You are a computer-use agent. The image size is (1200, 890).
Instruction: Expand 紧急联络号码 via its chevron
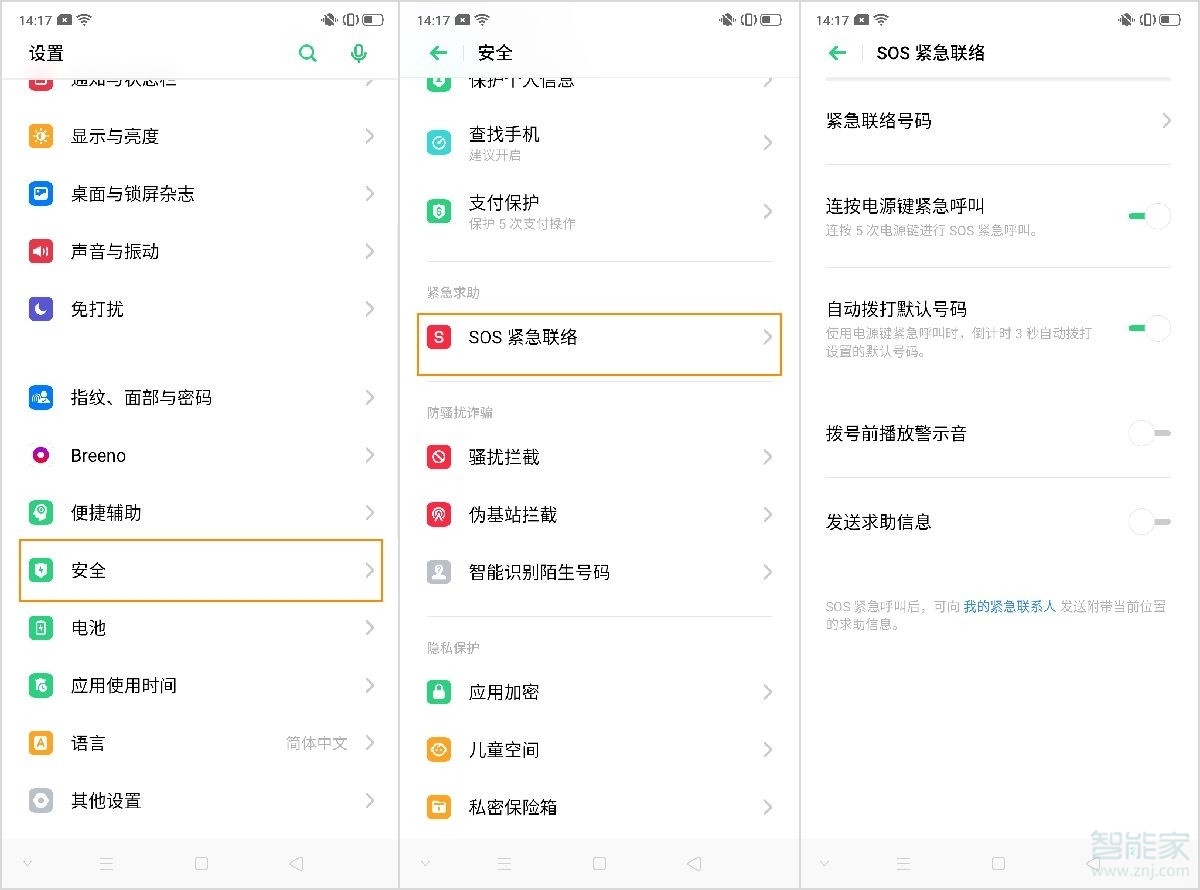pos(1166,120)
